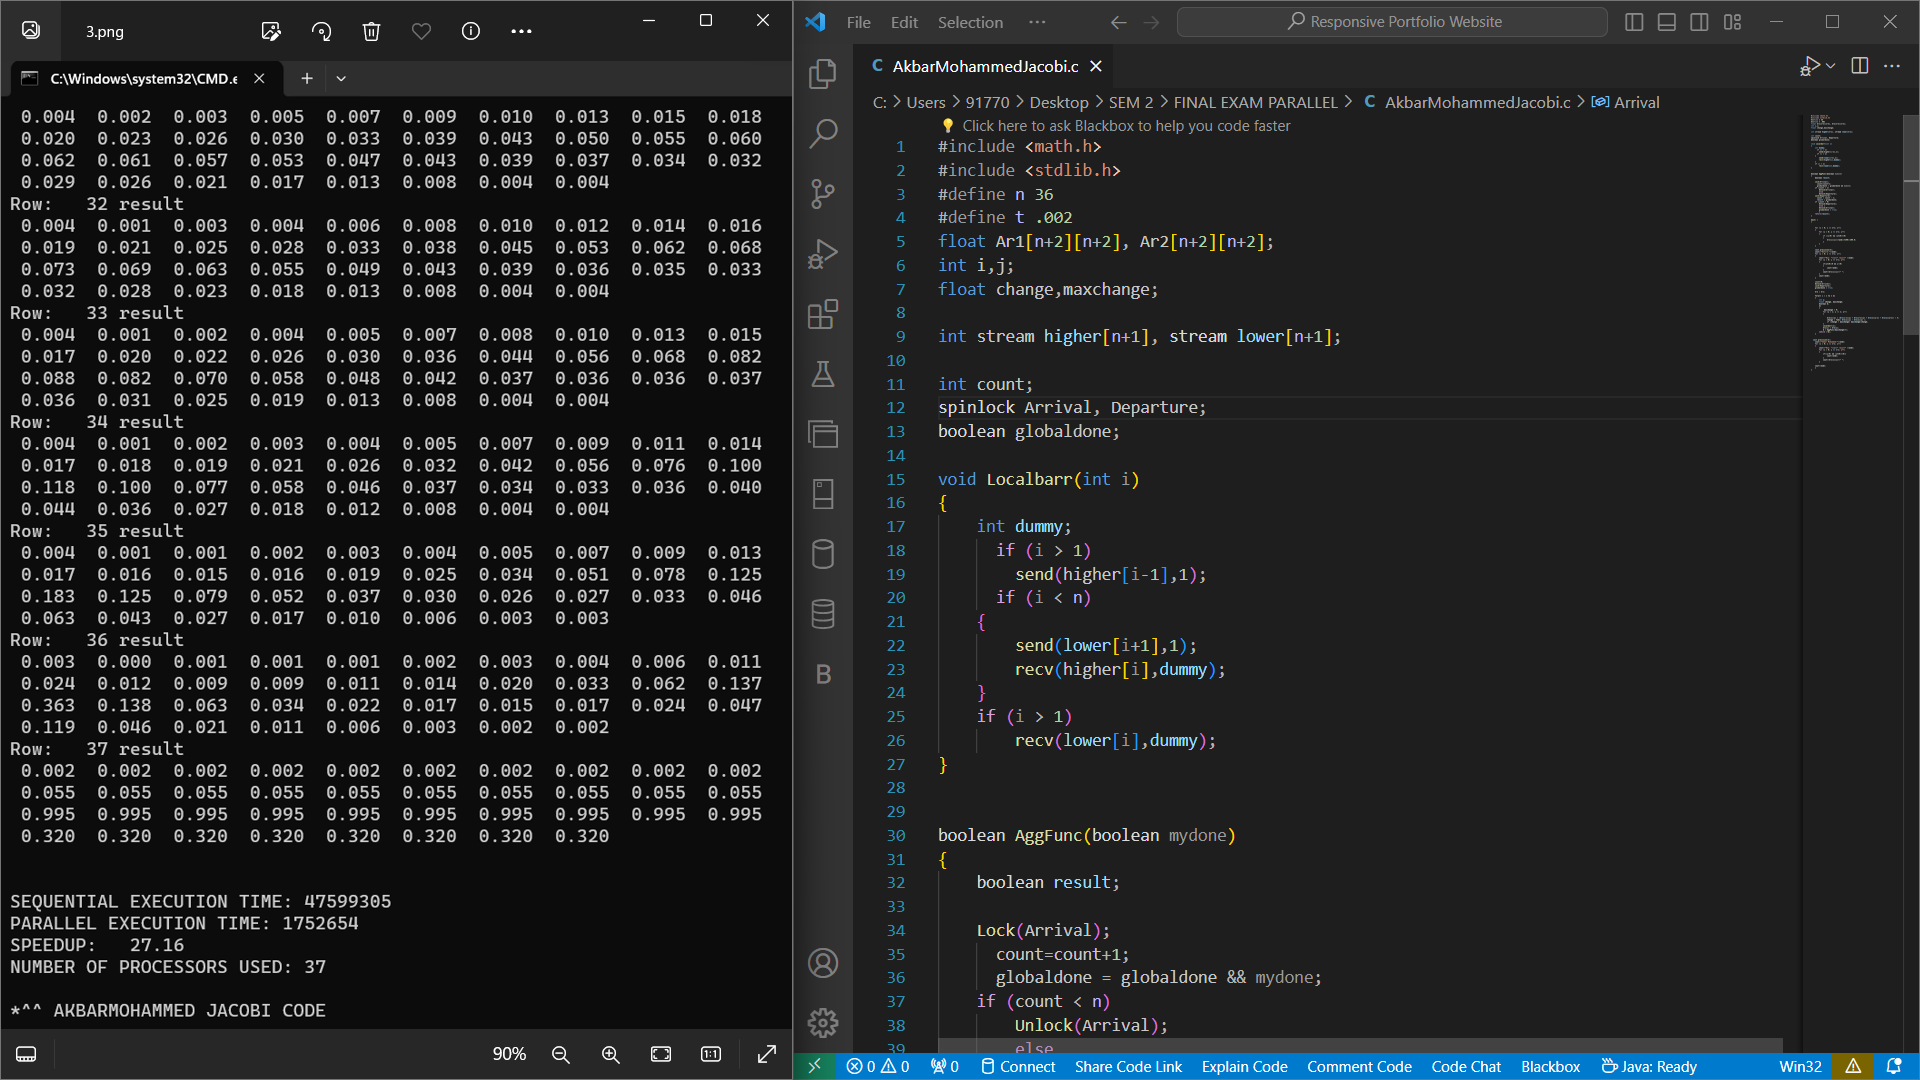Go back with the navigation arrow
This screenshot has height=1080, width=1920.
click(x=1118, y=22)
